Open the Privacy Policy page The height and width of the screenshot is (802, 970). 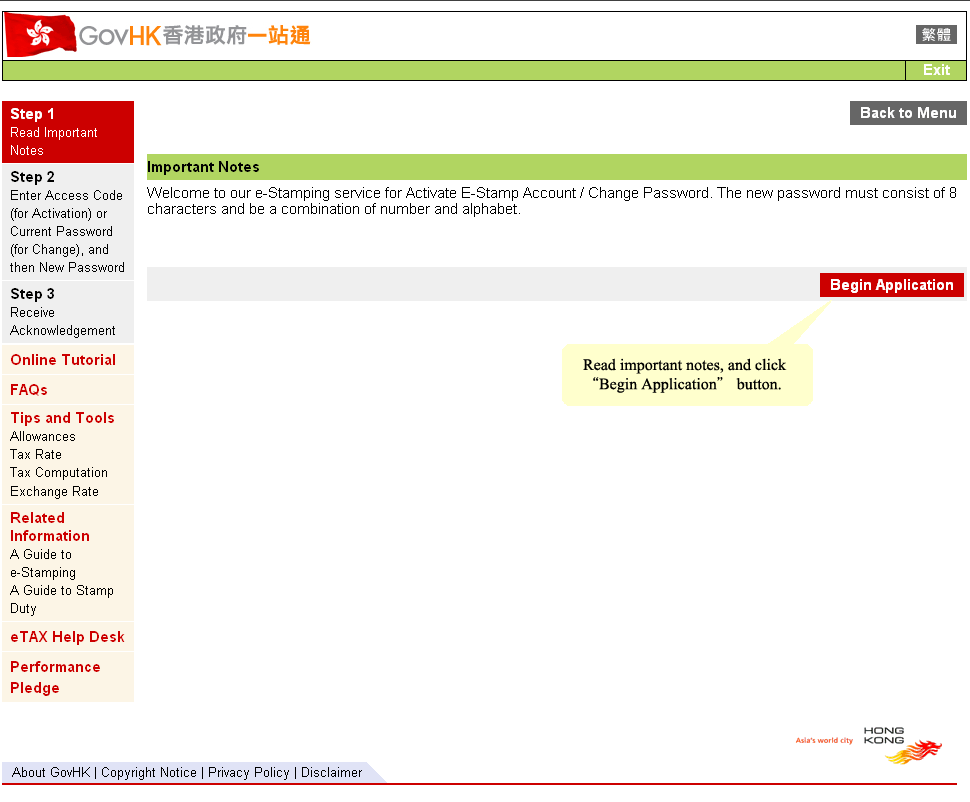(x=248, y=772)
